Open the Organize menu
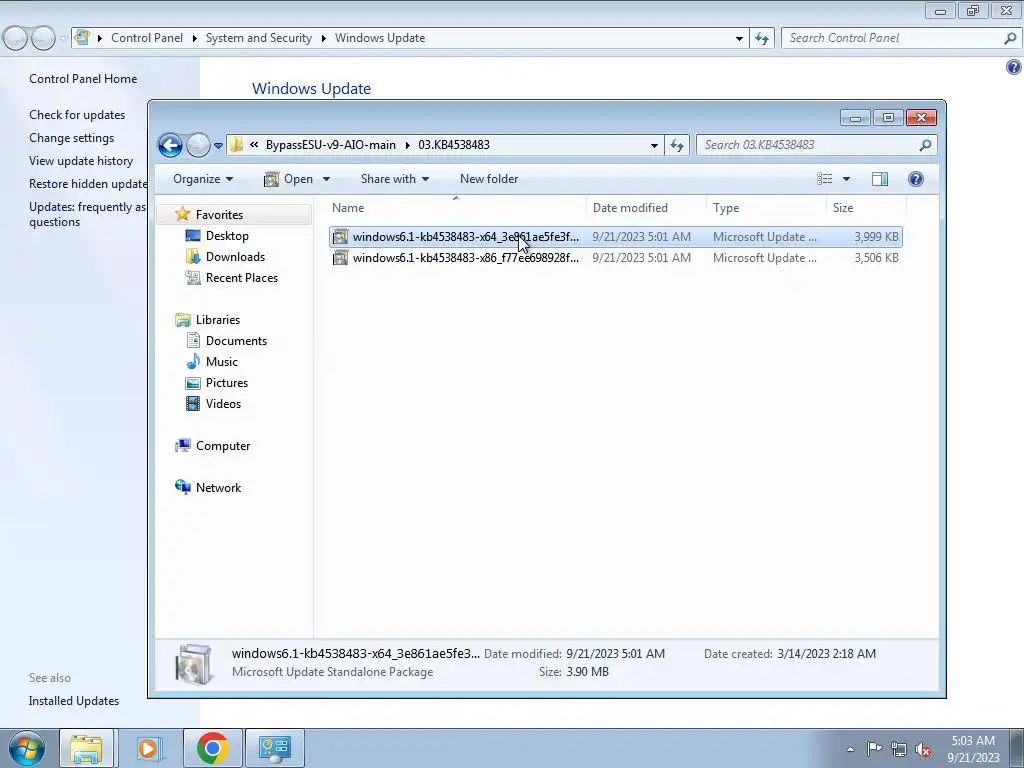 pos(203,179)
